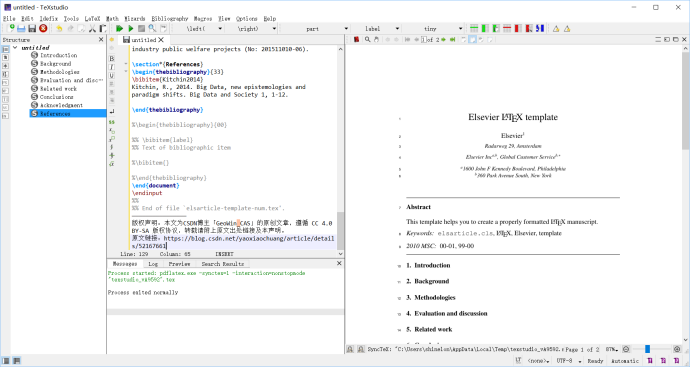Image resolution: width=691 pixels, height=367 pixels.
Task: Show the structure view in side panel
Action: (x=5, y=50)
